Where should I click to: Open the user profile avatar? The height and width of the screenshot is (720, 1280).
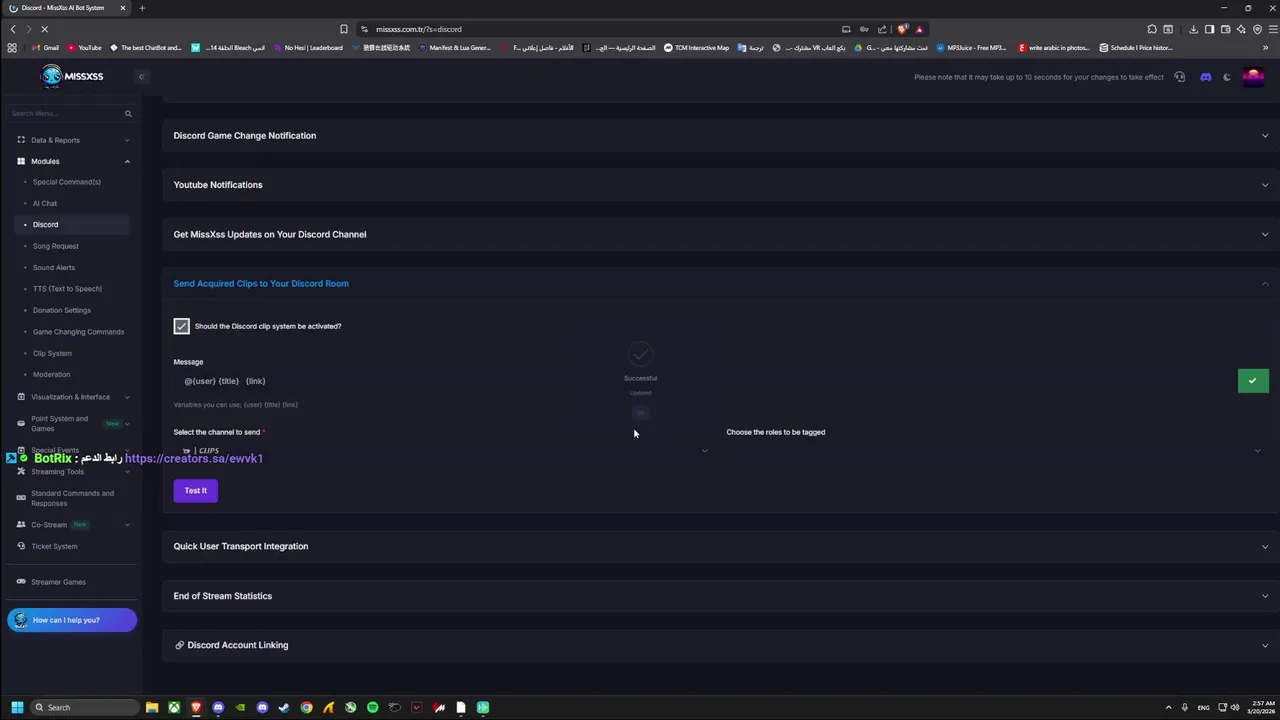[x=1253, y=77]
